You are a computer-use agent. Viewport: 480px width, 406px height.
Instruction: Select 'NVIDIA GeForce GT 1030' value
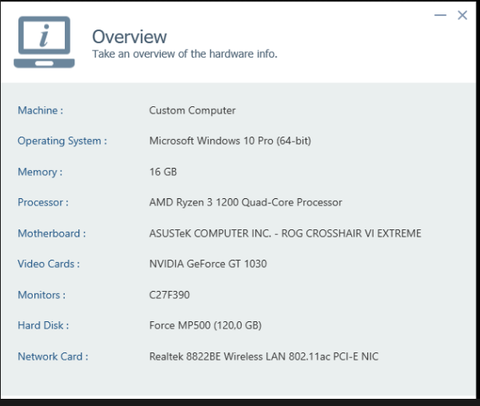(208, 264)
